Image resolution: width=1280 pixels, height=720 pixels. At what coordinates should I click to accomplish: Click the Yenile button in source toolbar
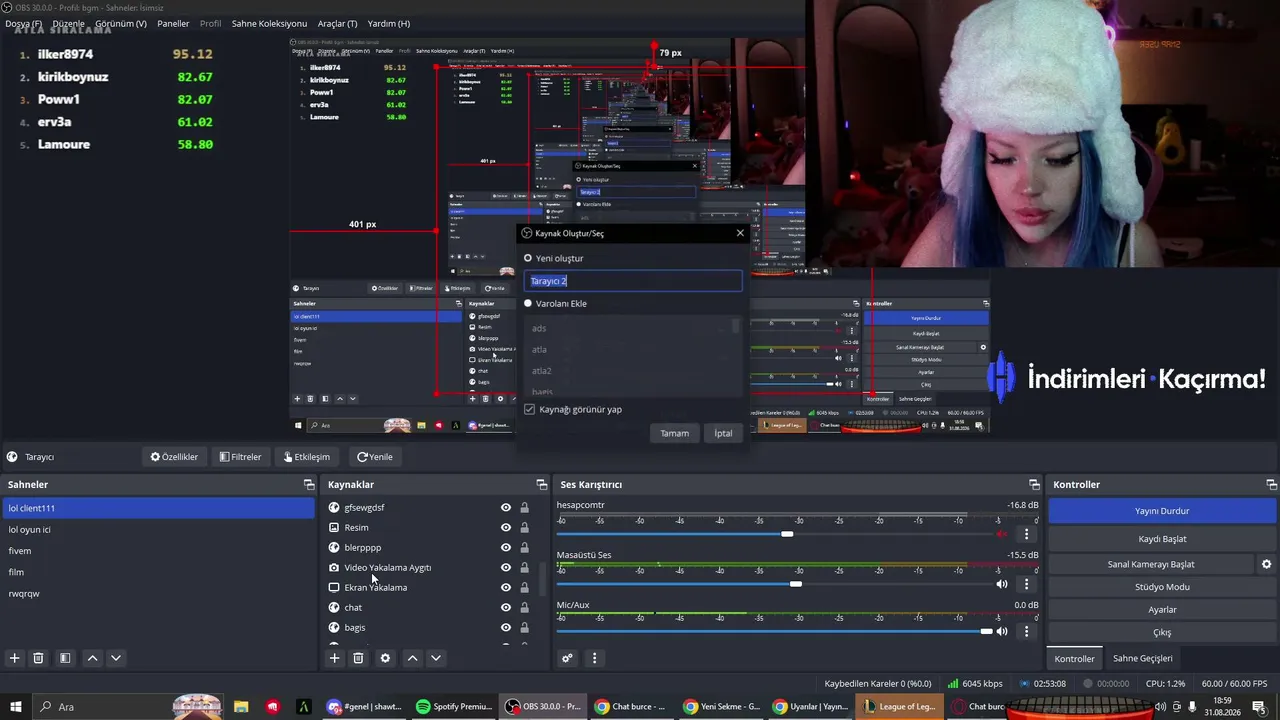point(375,457)
